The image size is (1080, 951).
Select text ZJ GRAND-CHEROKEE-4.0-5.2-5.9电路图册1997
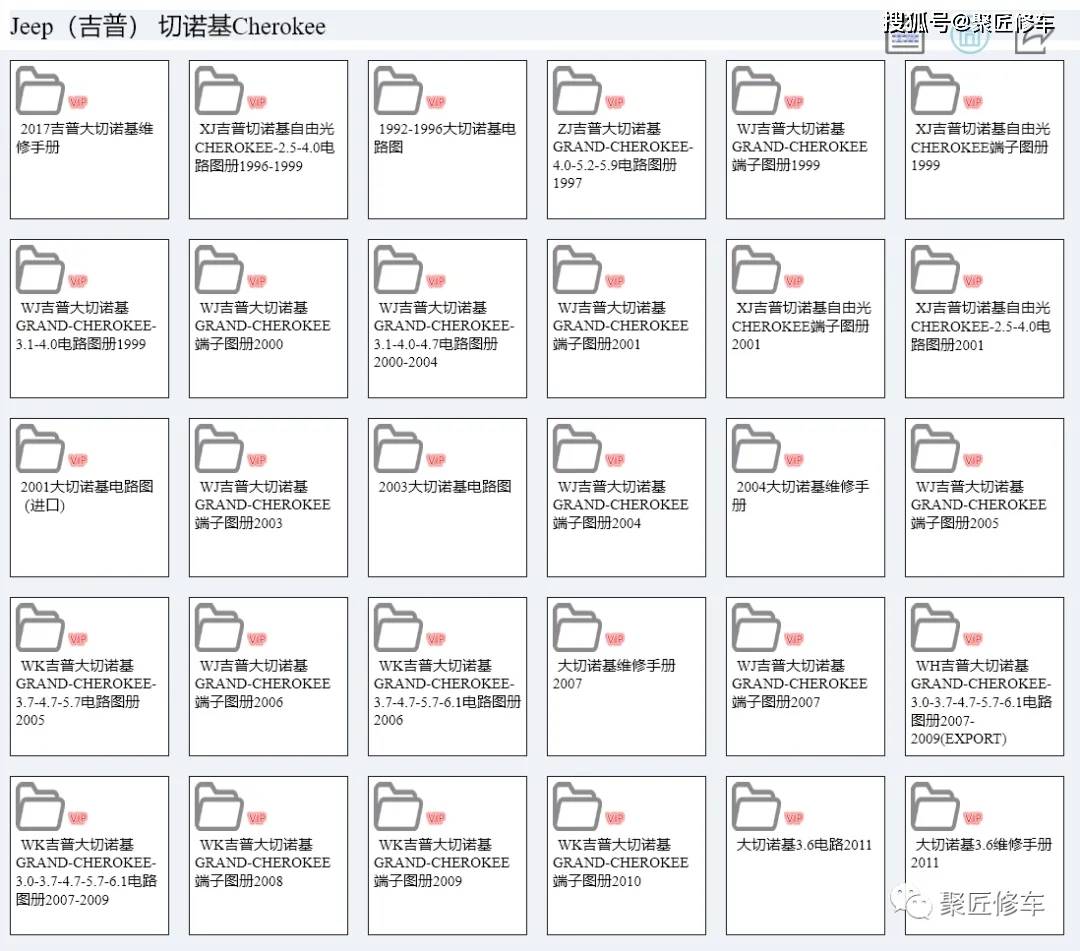click(x=623, y=156)
